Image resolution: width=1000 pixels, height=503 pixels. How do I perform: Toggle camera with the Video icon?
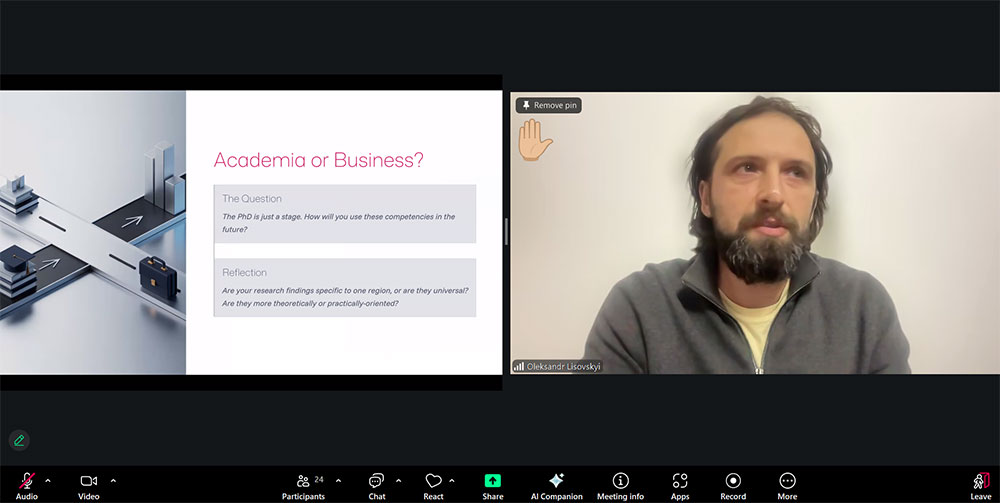pyautogui.click(x=88, y=482)
